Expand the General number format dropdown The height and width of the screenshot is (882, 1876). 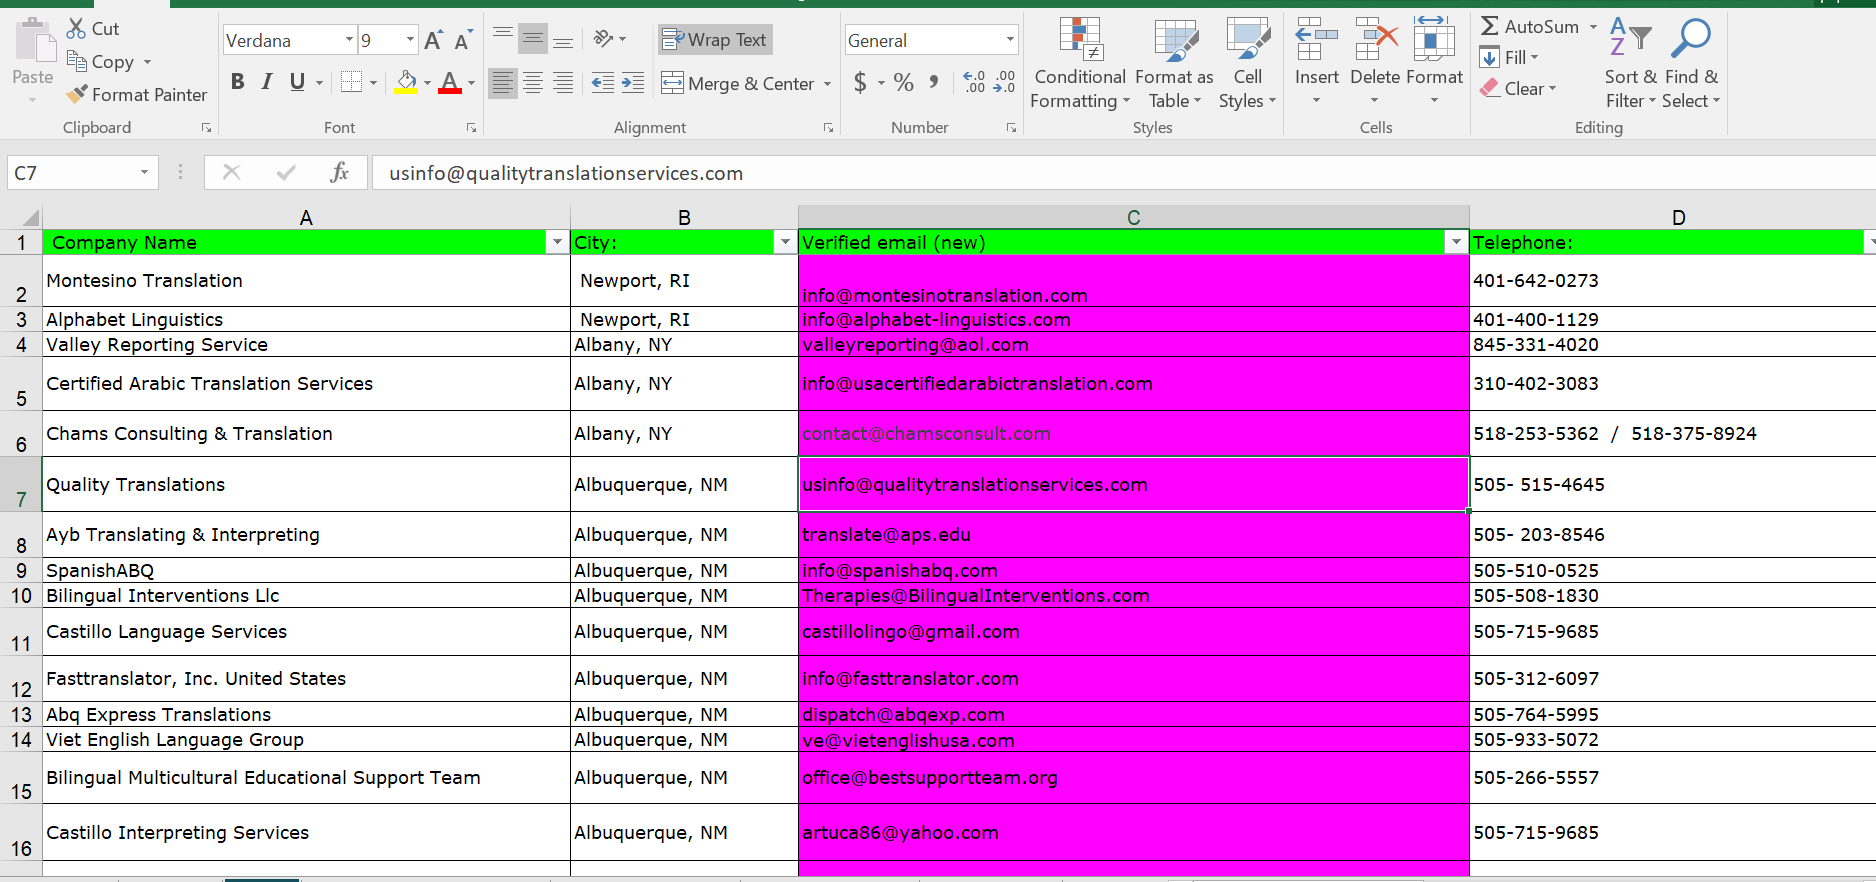coord(1010,40)
